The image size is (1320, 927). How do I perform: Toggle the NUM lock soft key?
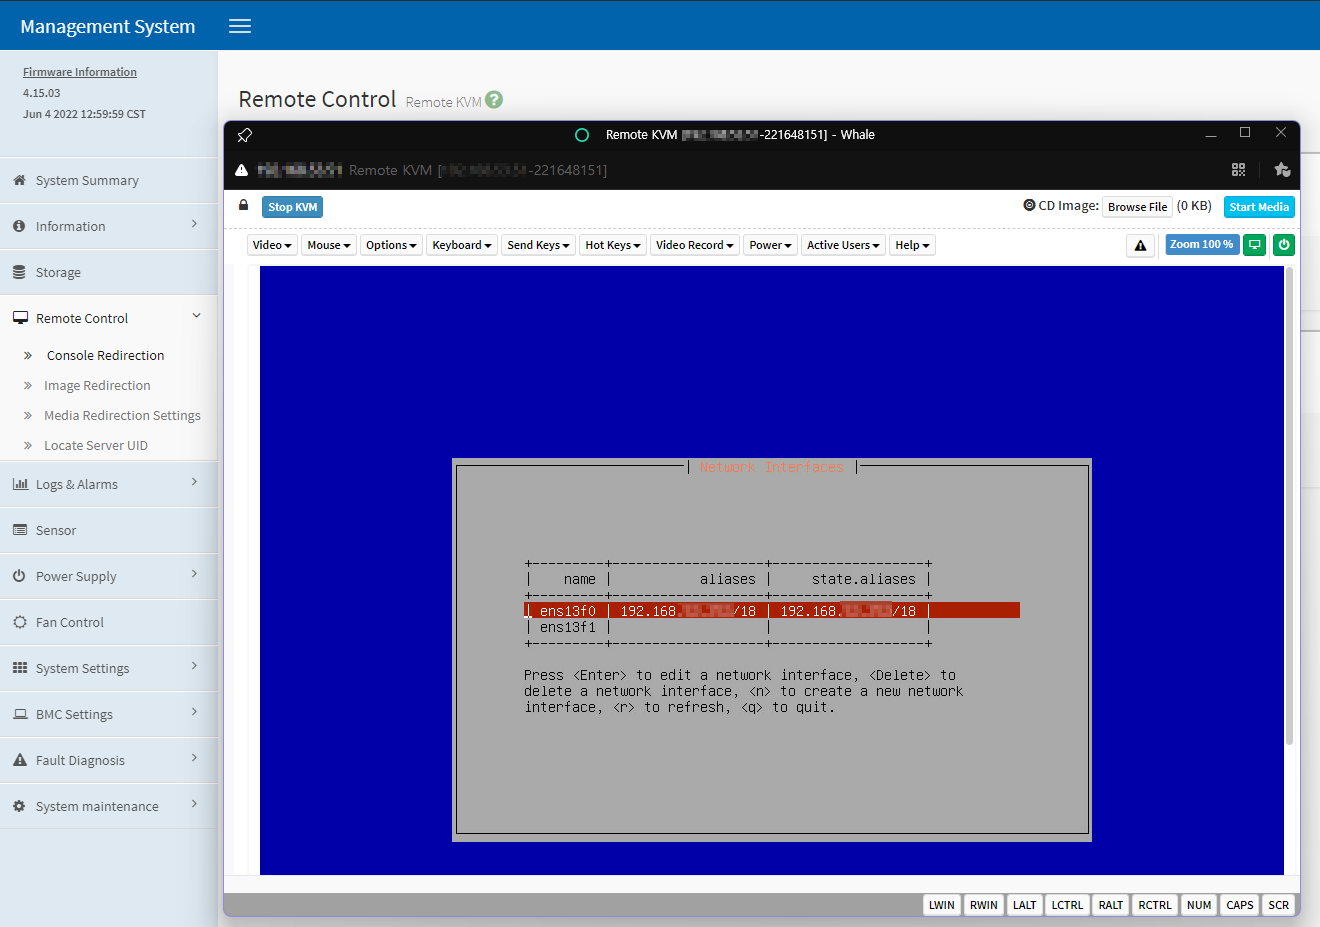(1198, 904)
